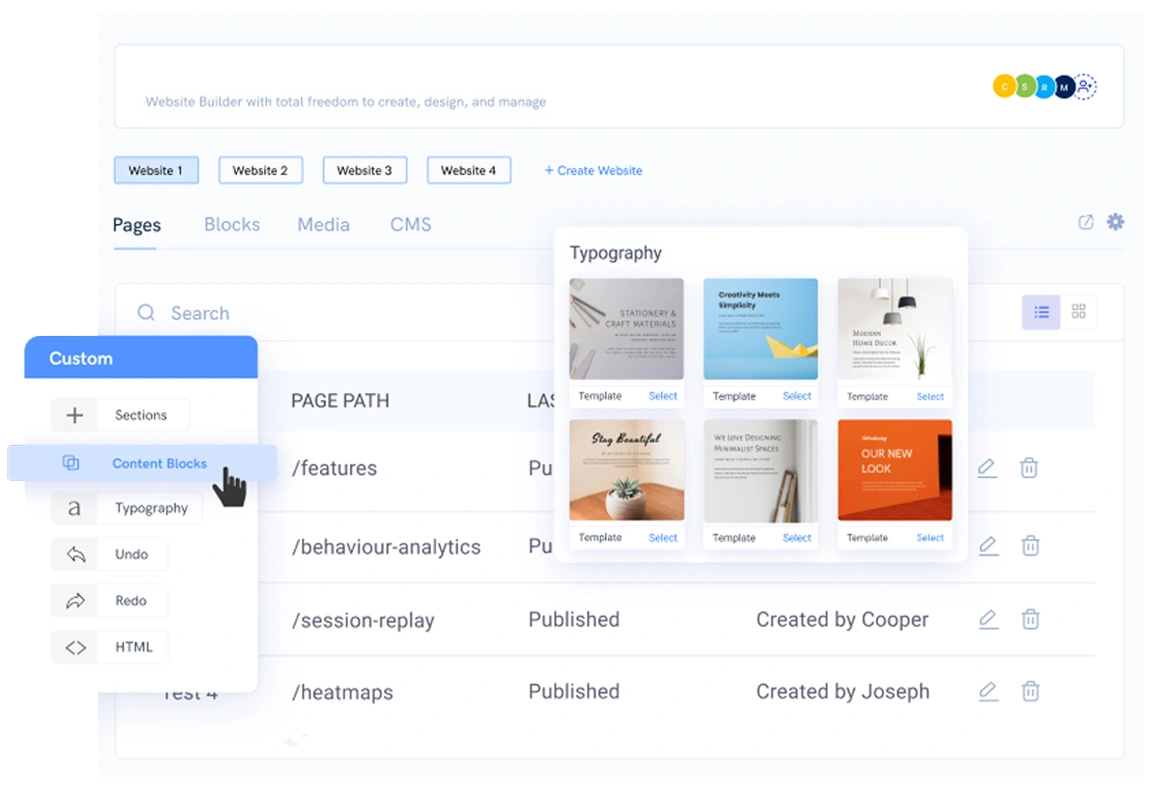The width and height of the screenshot is (1150, 790).
Task: Click the Undo arrow icon
Action: 75,554
